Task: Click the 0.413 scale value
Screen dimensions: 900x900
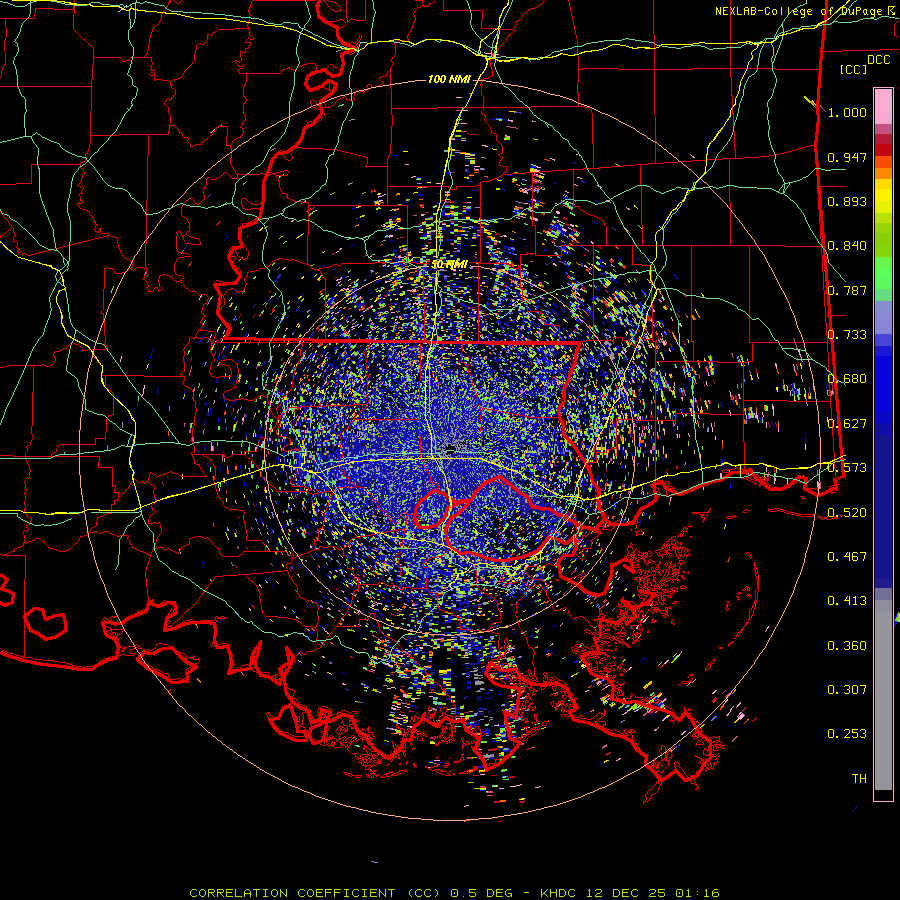Action: coord(847,601)
